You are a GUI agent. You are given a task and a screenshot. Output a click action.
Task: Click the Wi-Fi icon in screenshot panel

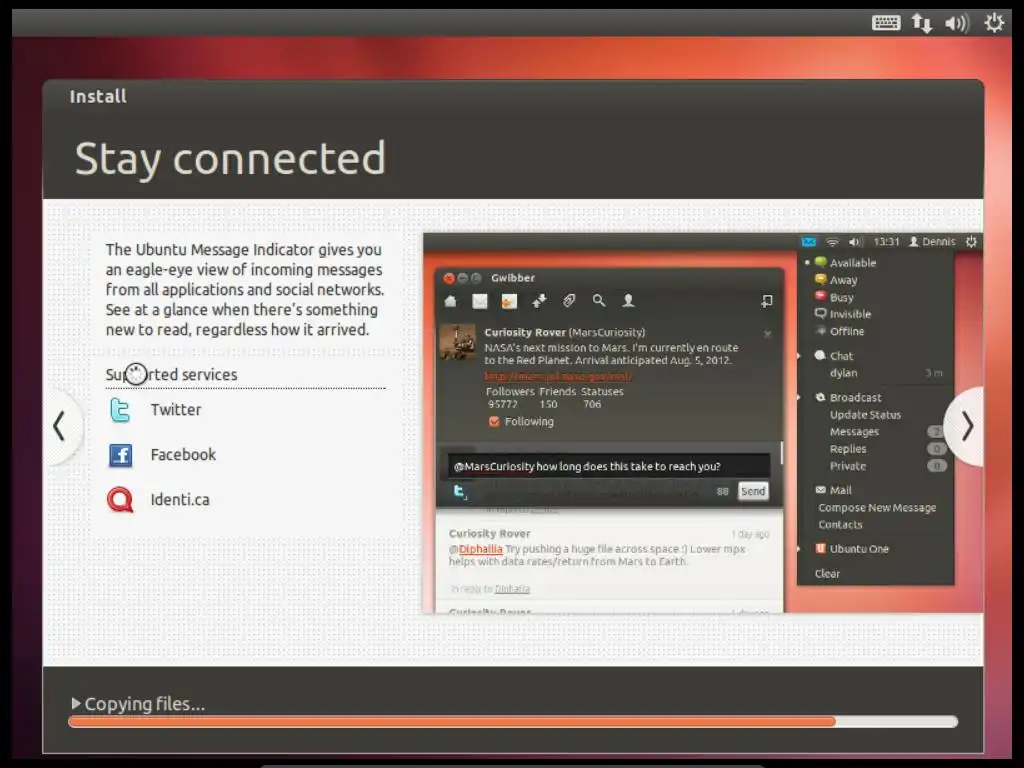[x=833, y=242]
